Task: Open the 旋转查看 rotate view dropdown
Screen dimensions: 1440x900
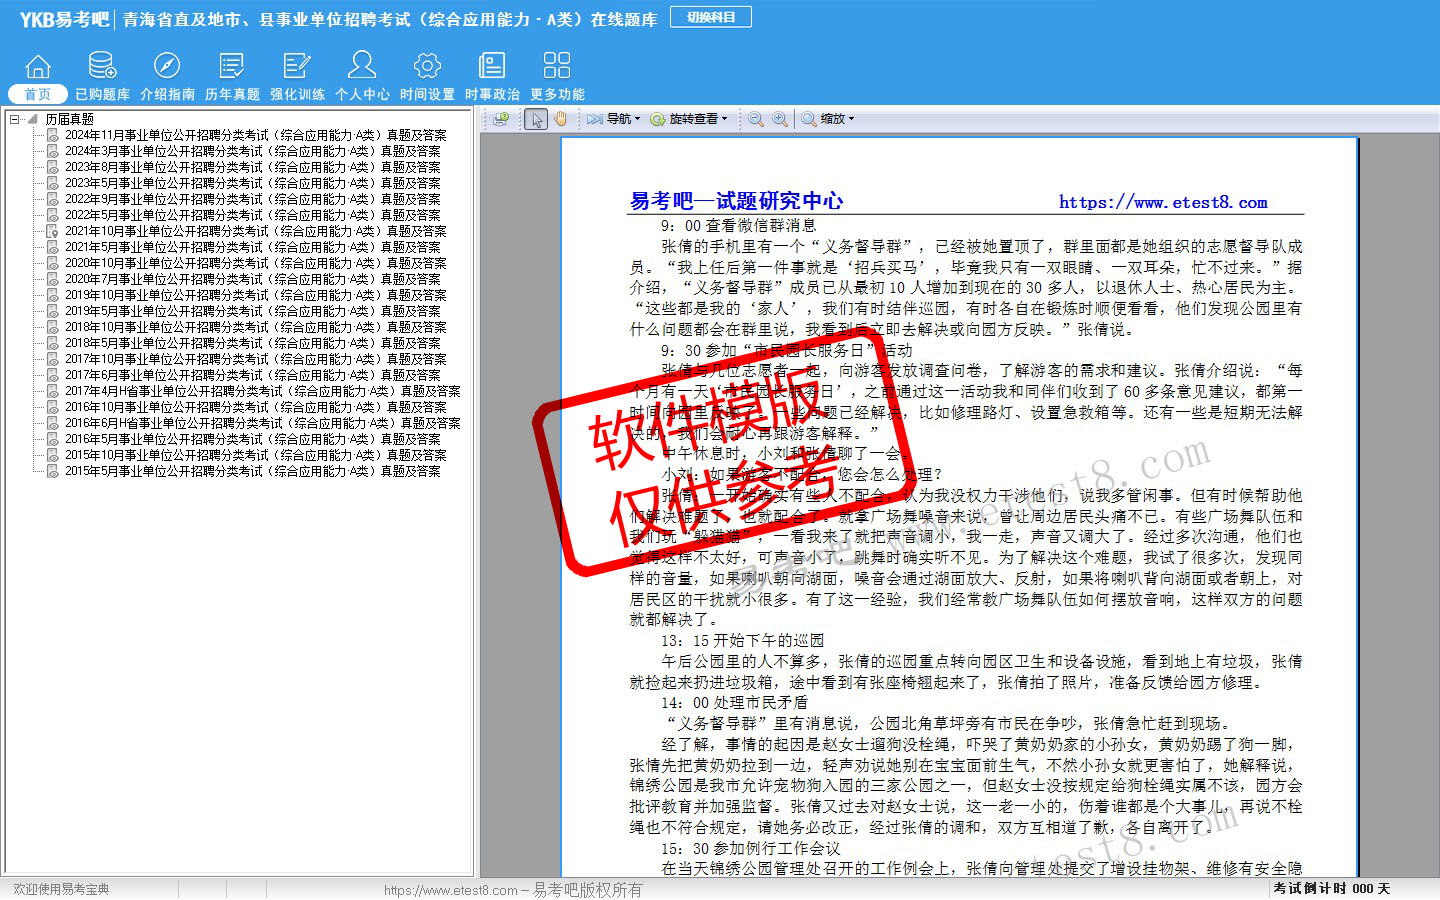Action: pyautogui.click(x=691, y=119)
